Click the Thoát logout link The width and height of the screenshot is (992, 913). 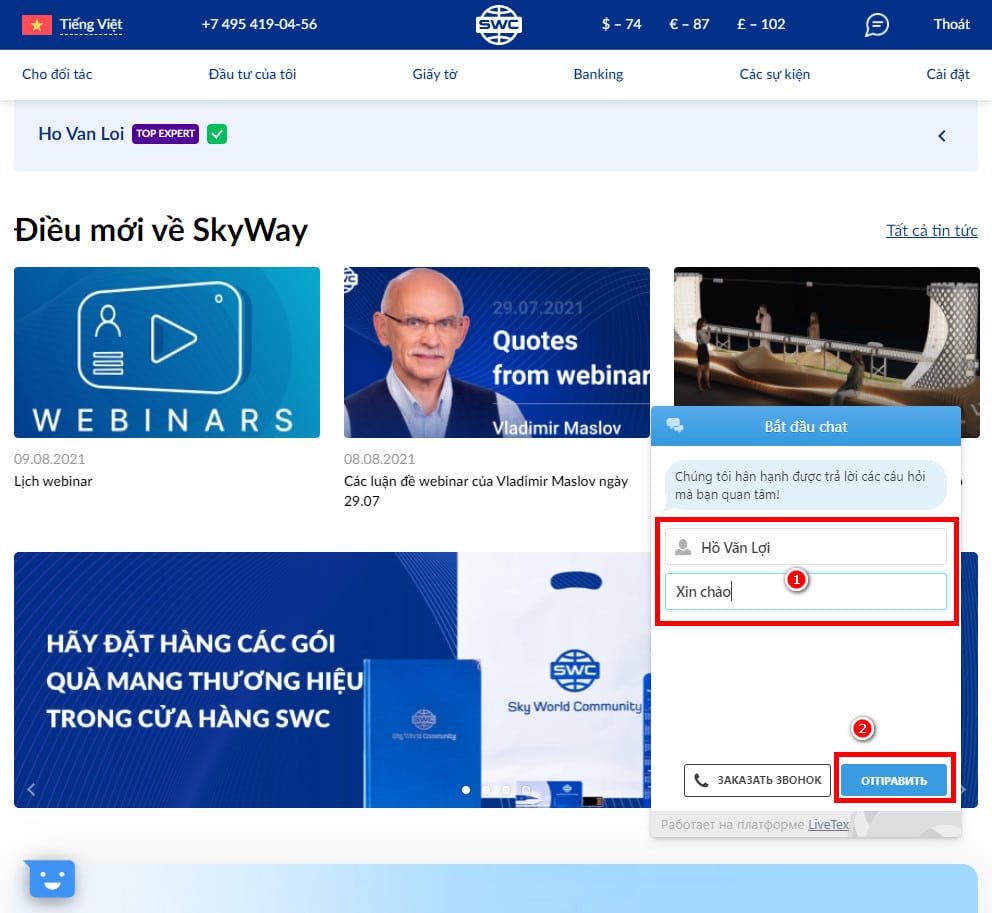(x=952, y=25)
